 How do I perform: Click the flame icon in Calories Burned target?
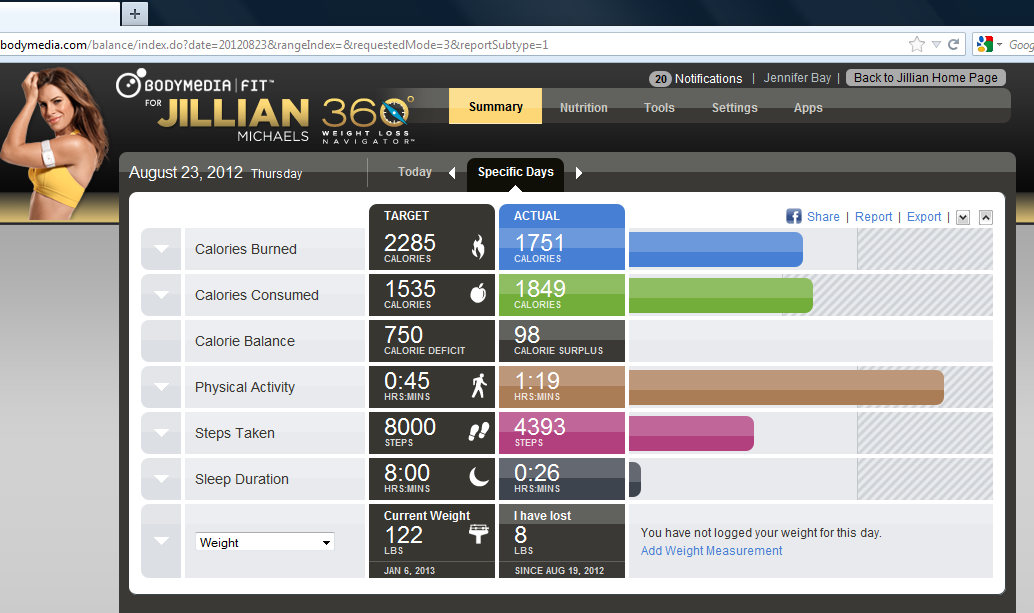tap(478, 247)
